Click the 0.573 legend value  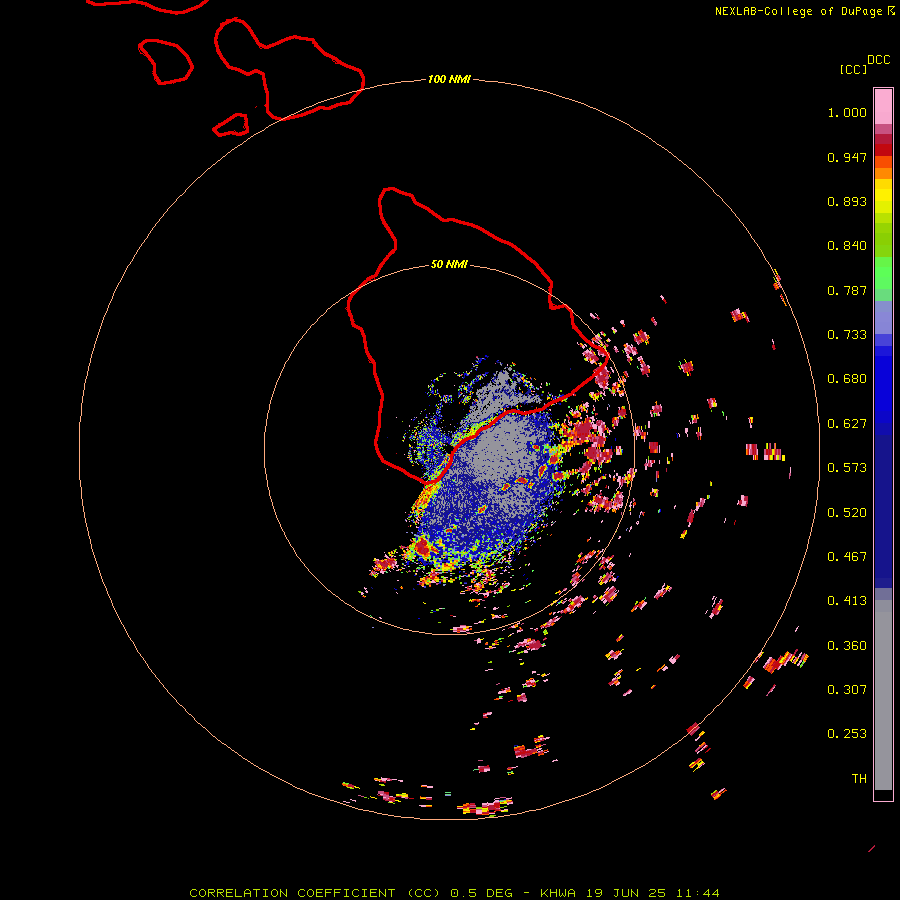click(847, 468)
